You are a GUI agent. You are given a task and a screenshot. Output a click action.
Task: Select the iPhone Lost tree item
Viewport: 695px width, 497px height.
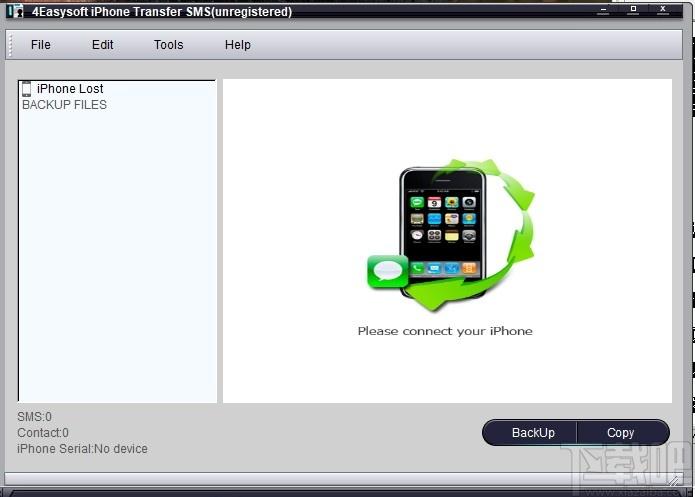(x=70, y=89)
